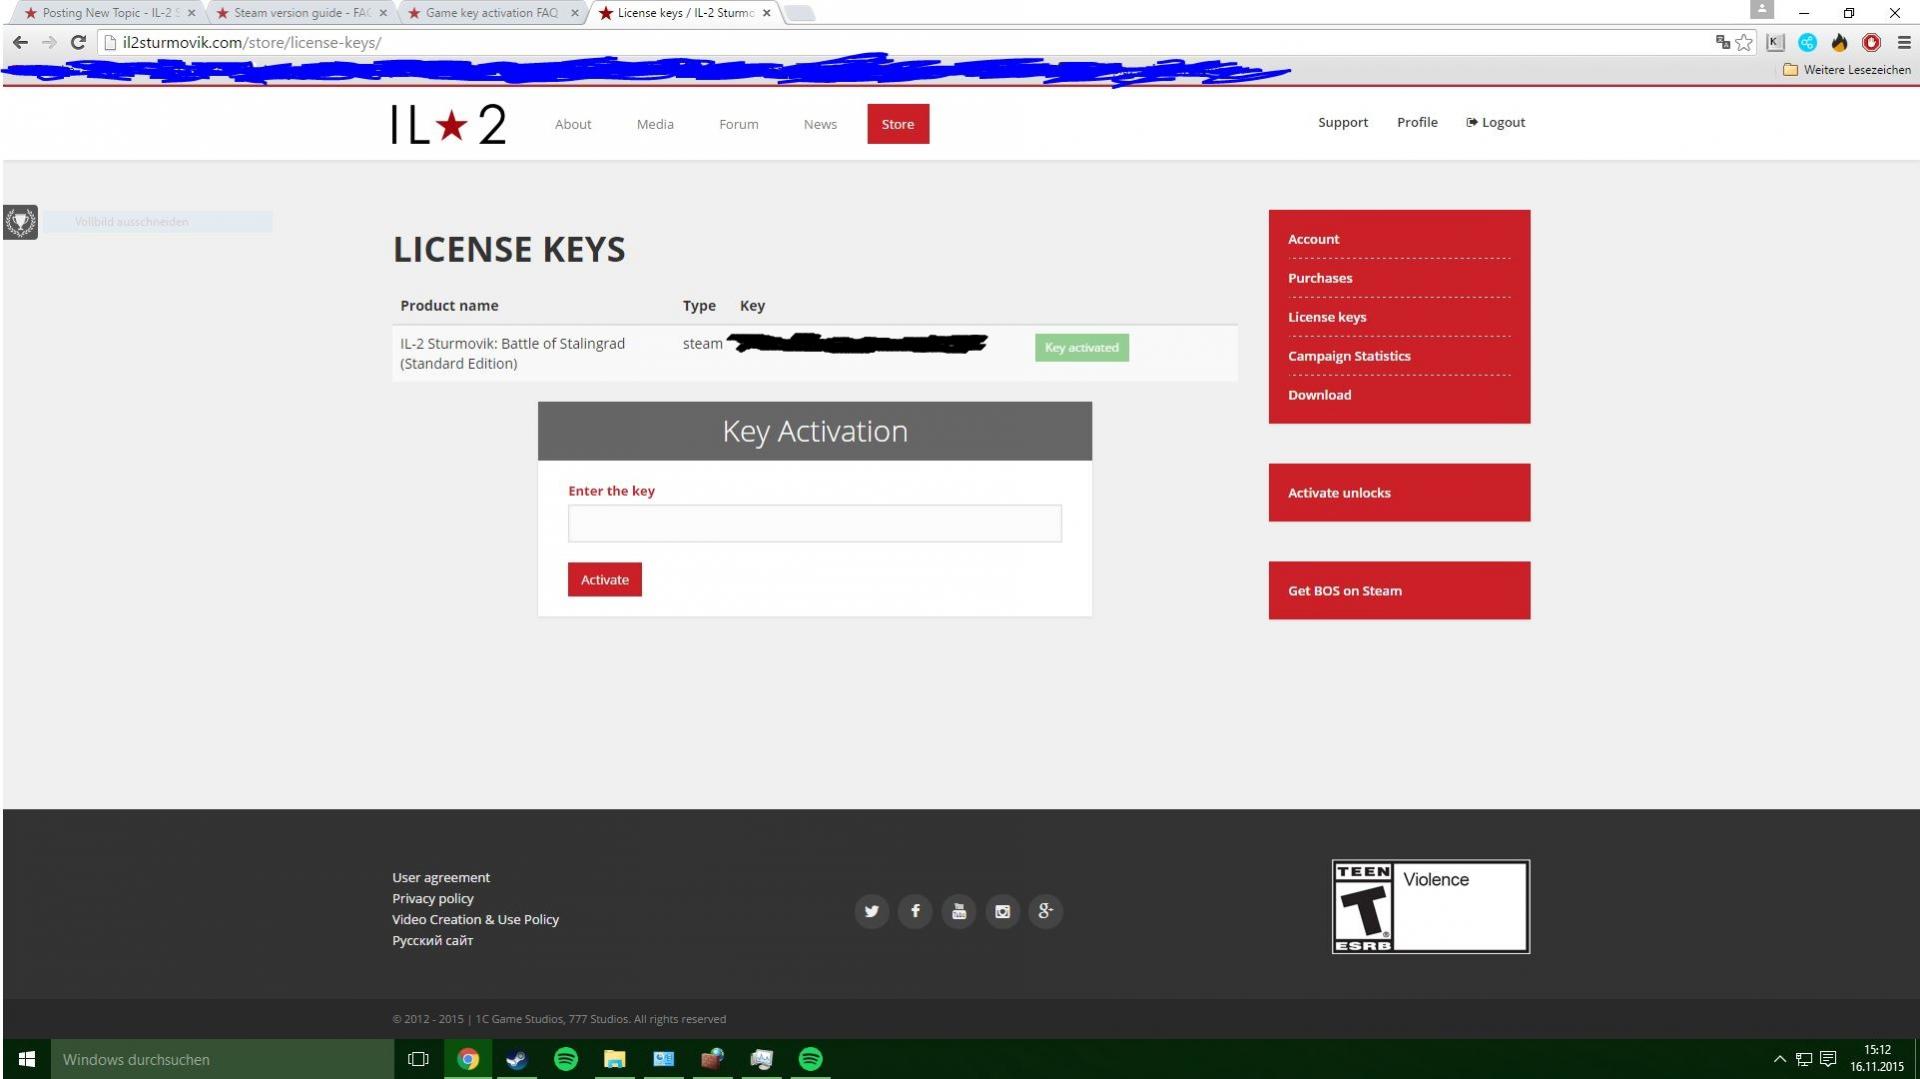The width and height of the screenshot is (1920, 1079).
Task: Log out via the Logout link
Action: [x=1496, y=122]
